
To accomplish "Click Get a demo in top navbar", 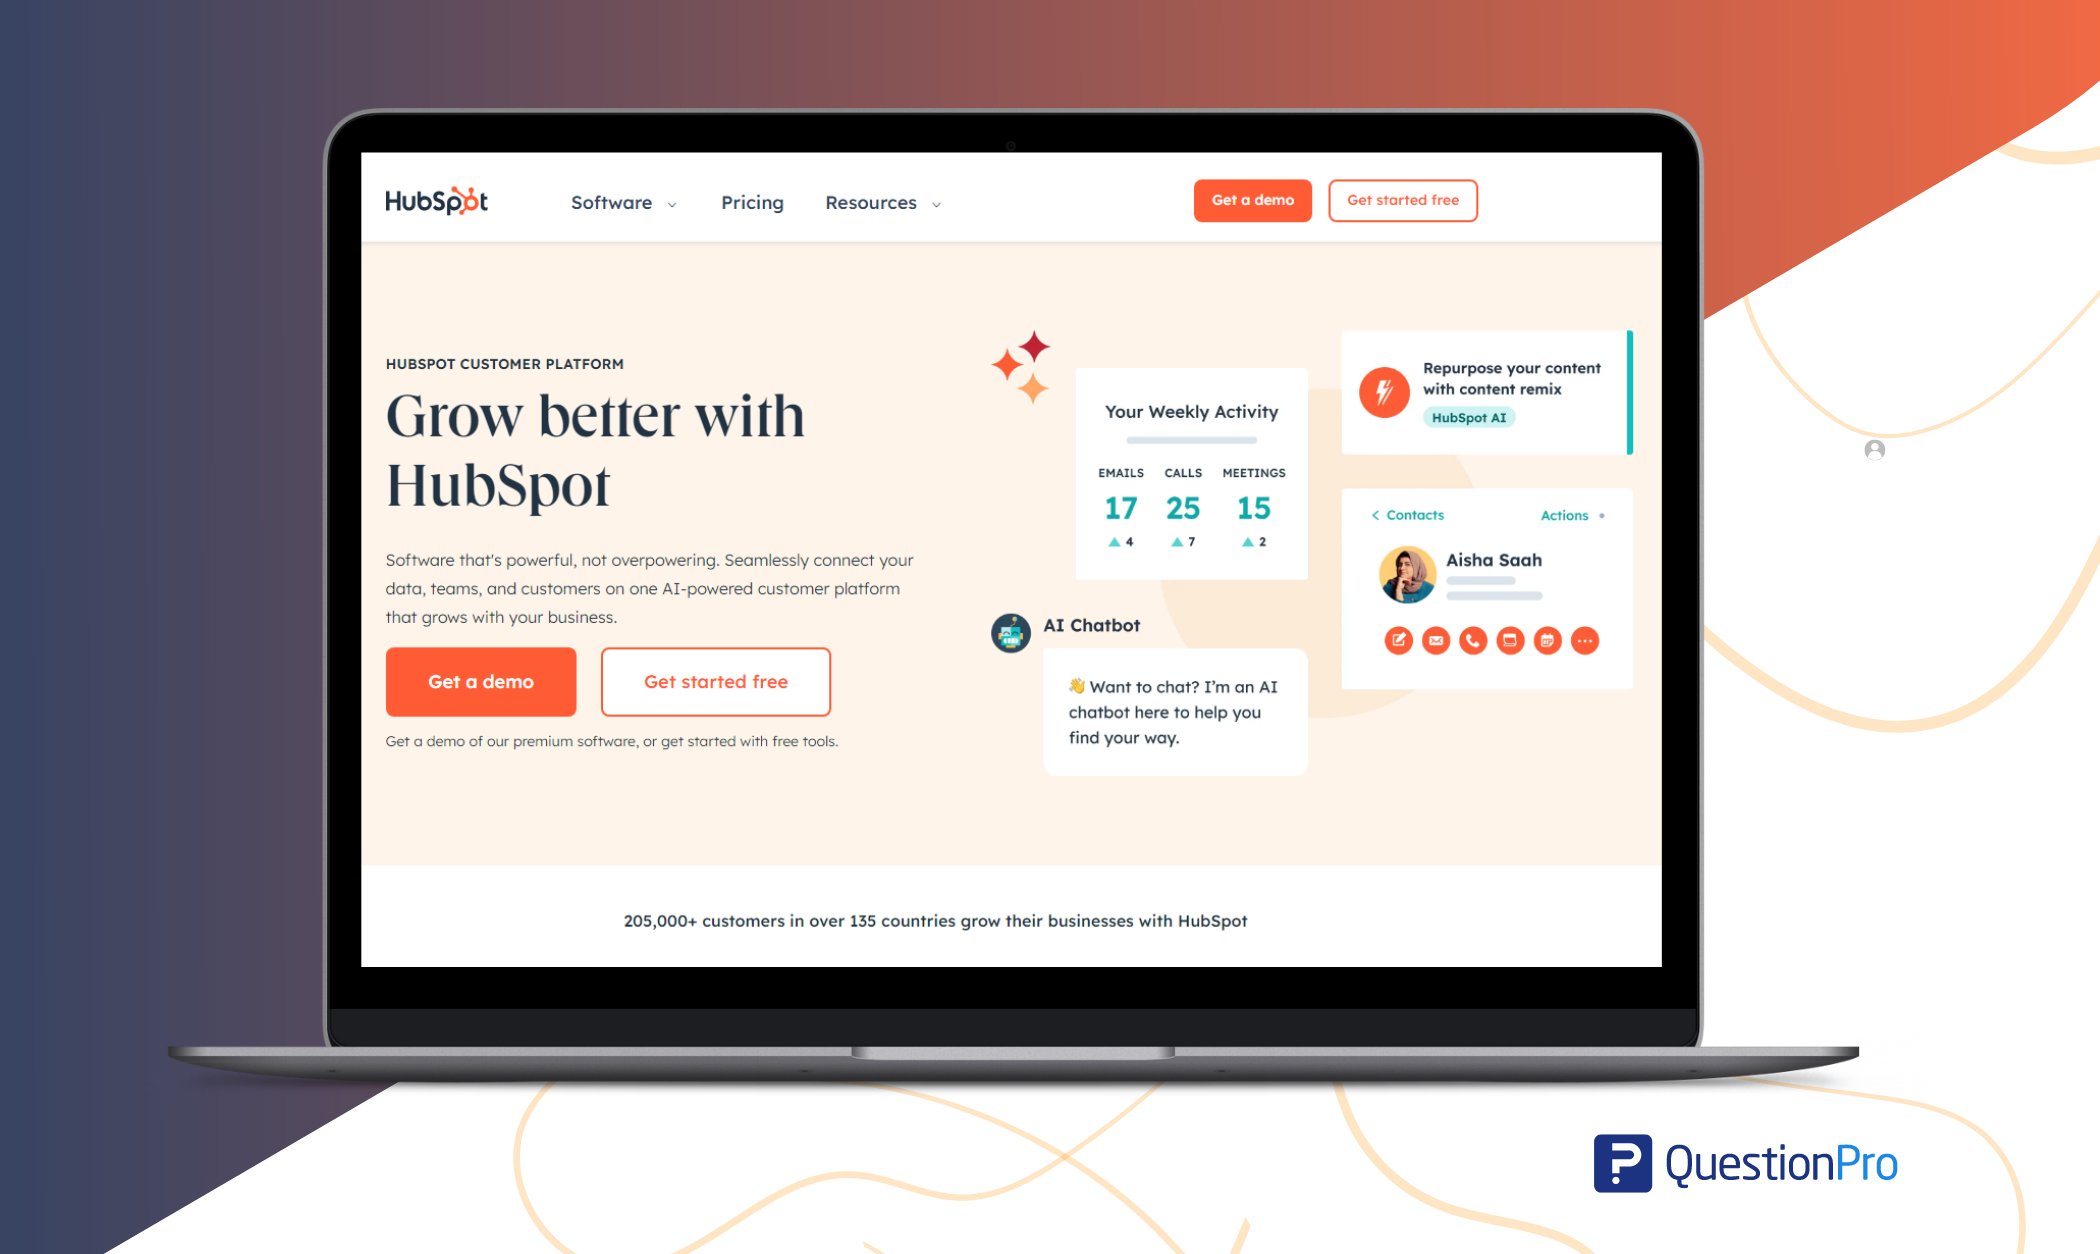I will click(x=1255, y=200).
